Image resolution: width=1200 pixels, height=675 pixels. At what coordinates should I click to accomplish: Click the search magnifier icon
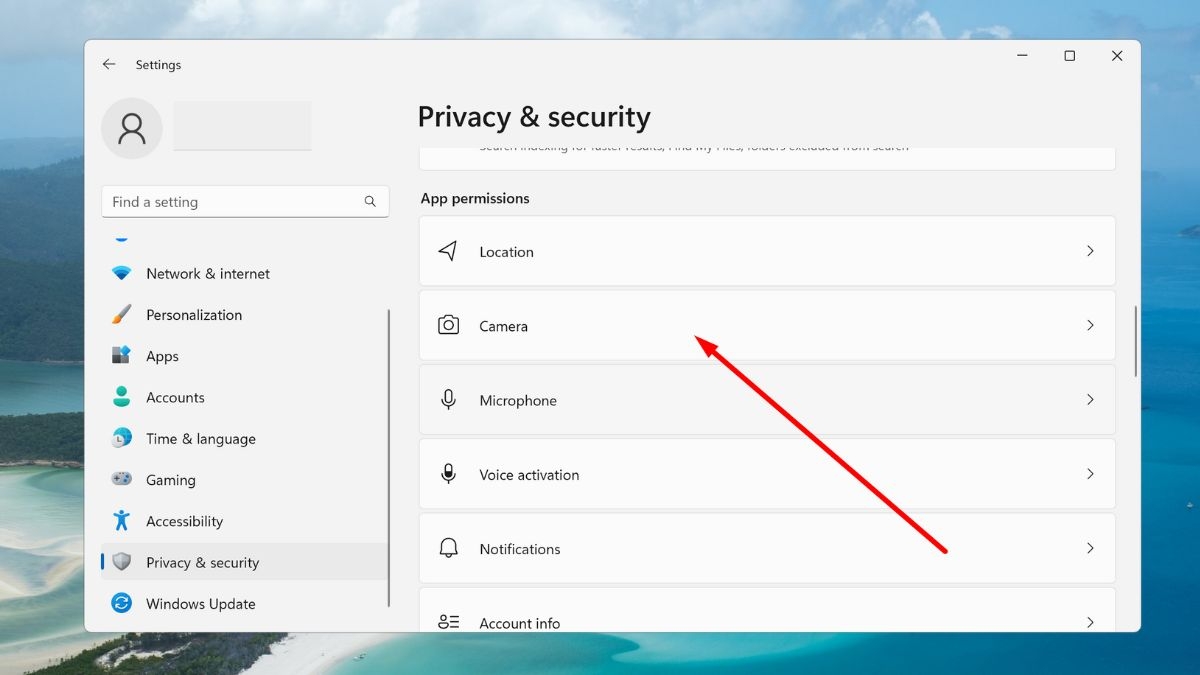(x=370, y=202)
